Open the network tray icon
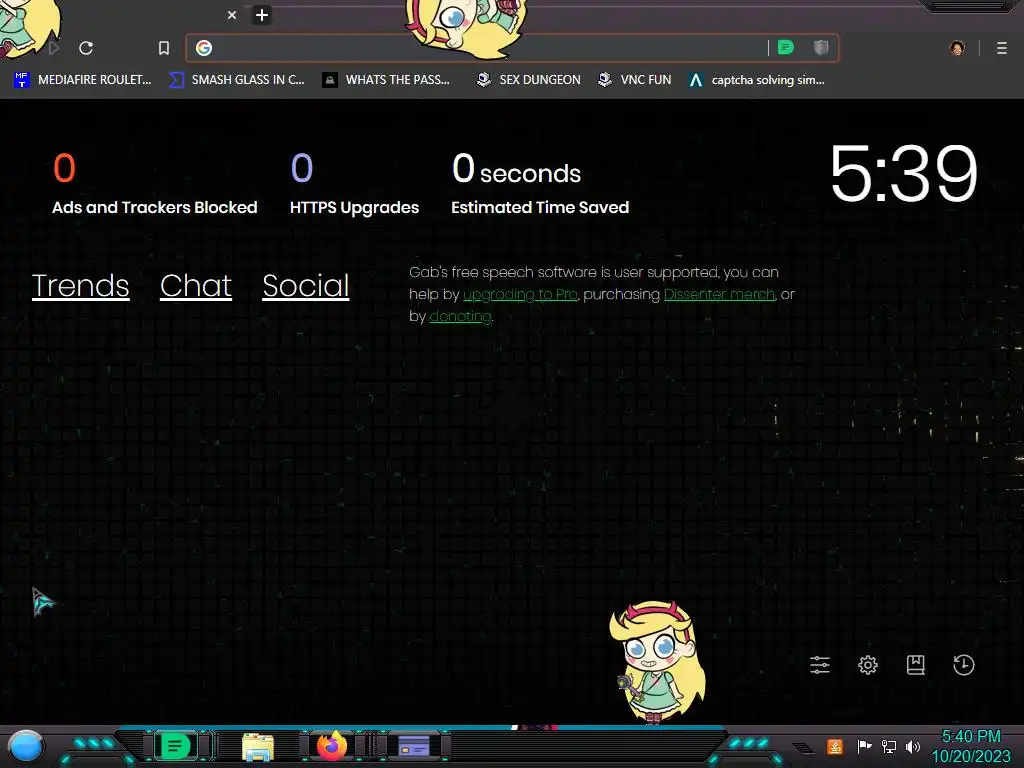 point(889,746)
